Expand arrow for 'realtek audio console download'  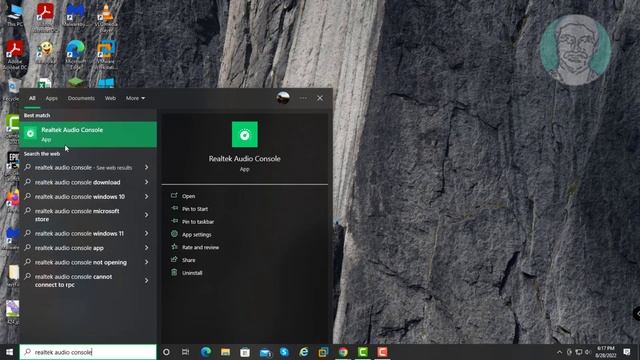[147, 182]
